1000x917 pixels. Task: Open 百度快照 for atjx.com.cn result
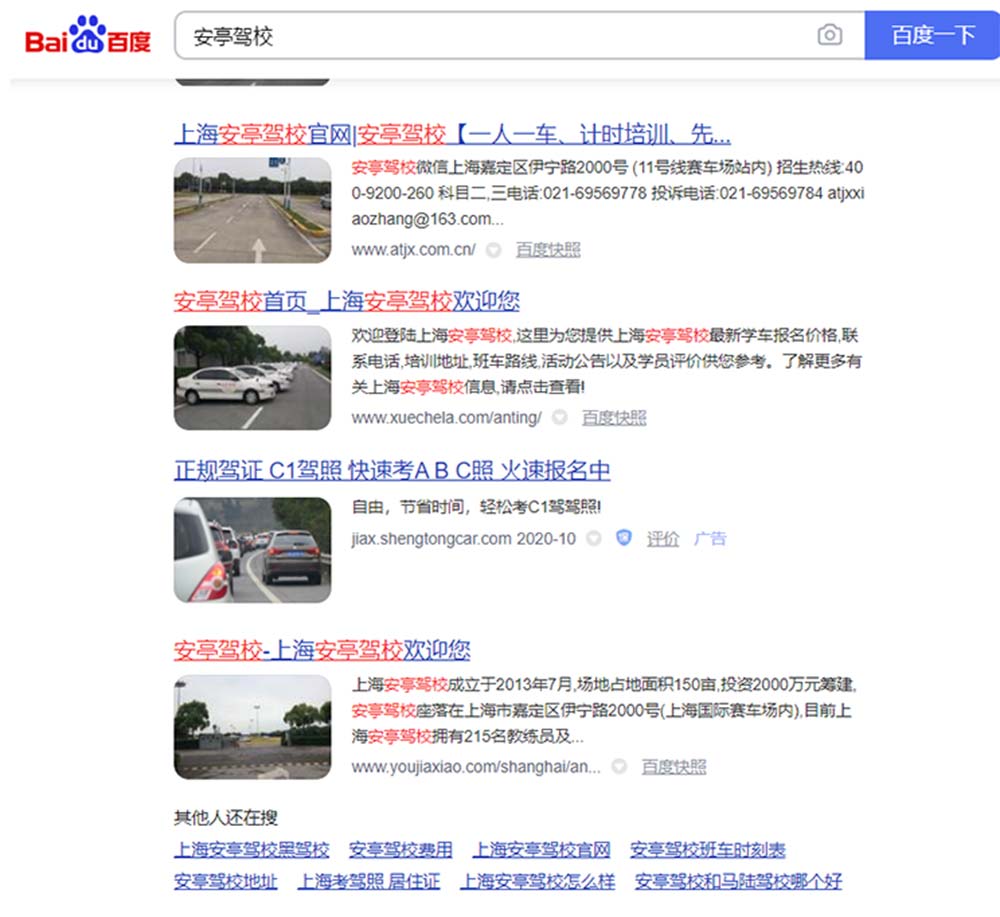coord(547,250)
